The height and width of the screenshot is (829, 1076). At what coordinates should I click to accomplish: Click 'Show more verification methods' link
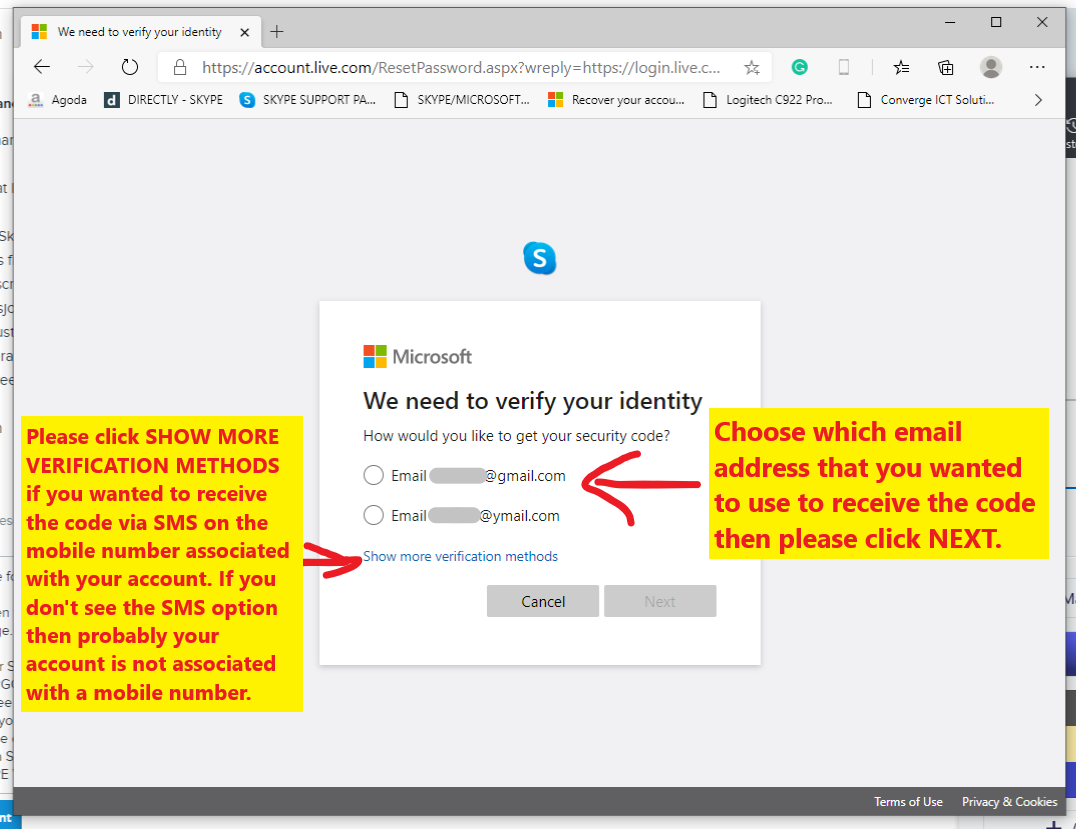[x=460, y=557]
